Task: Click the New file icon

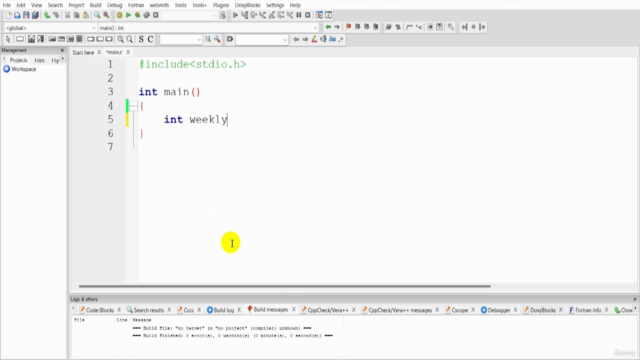Action: (x=9, y=15)
